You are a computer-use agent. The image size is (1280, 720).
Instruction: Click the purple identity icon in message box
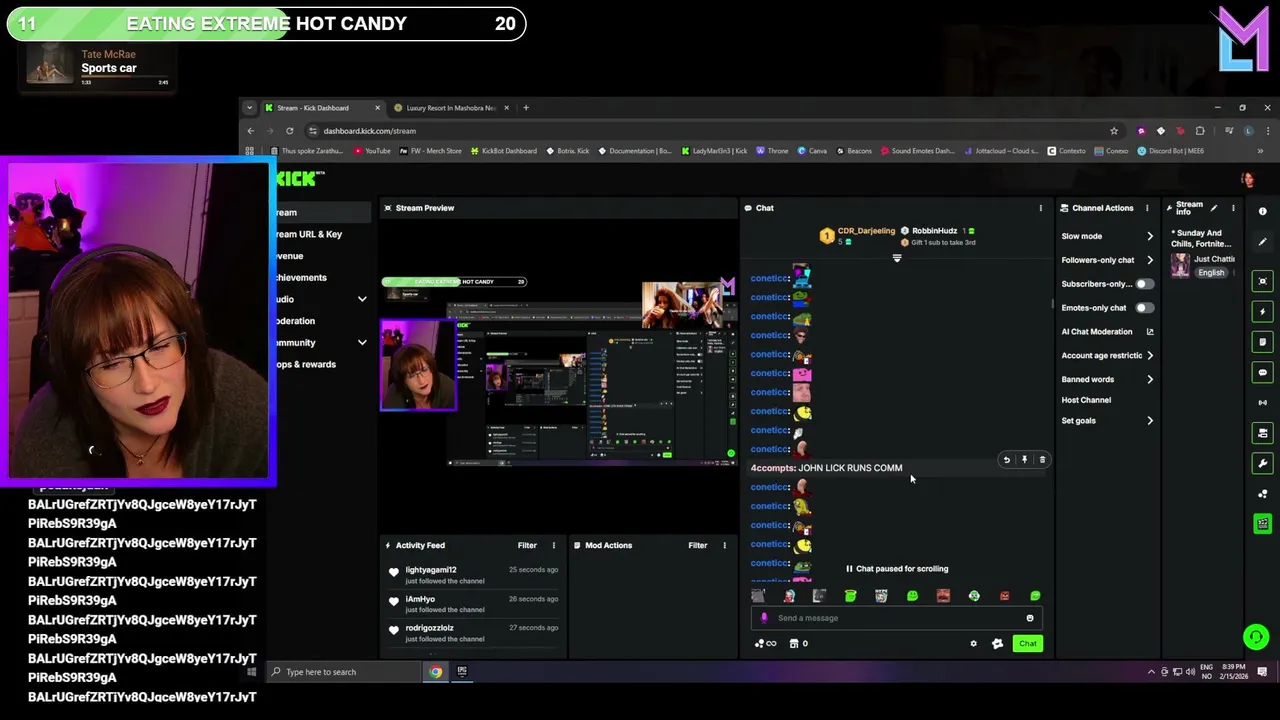pyautogui.click(x=764, y=618)
